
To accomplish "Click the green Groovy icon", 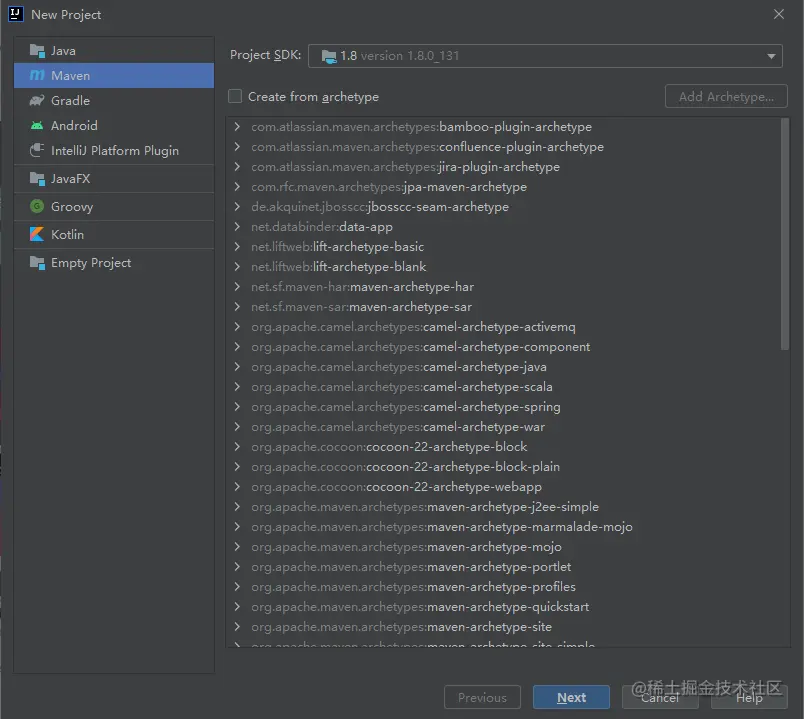I will click(x=37, y=206).
